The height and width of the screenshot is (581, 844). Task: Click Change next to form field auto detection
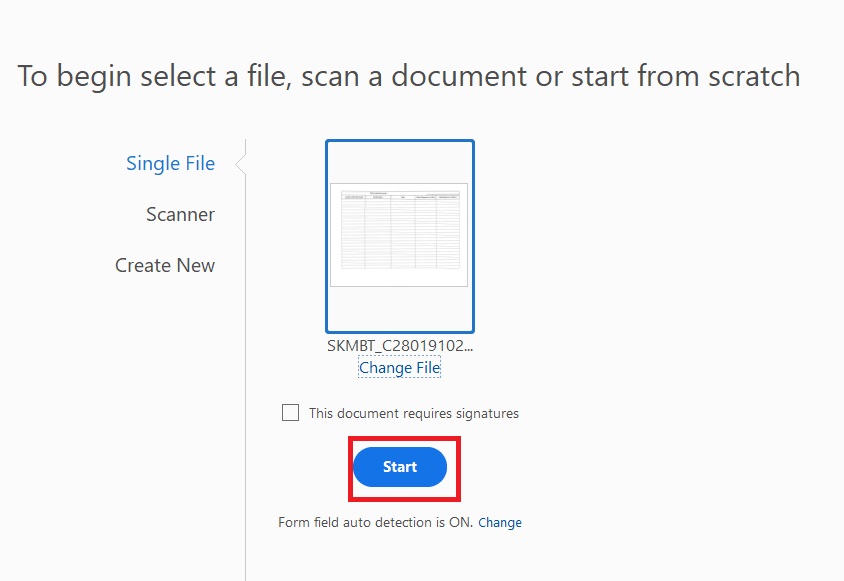coord(500,522)
